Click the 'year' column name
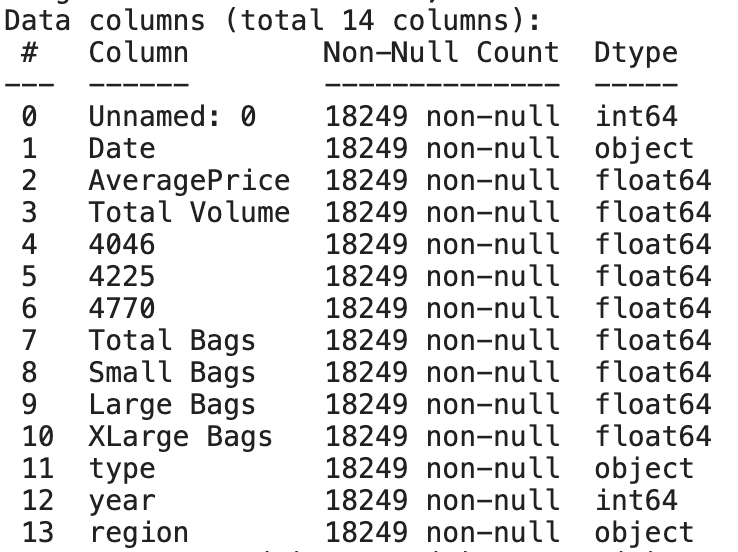 (x=121, y=501)
